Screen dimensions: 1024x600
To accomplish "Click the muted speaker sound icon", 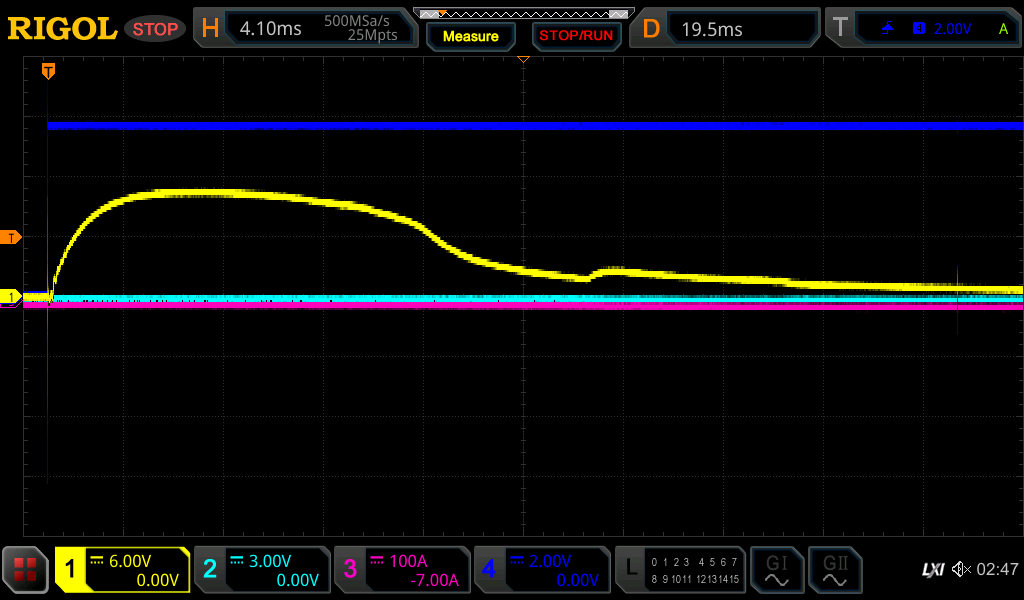I will click(x=961, y=570).
